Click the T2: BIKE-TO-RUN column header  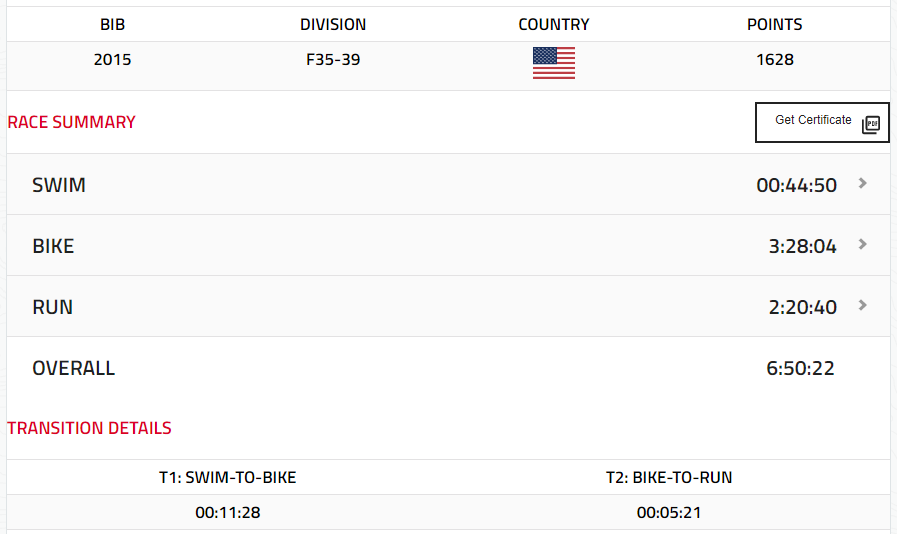(669, 477)
